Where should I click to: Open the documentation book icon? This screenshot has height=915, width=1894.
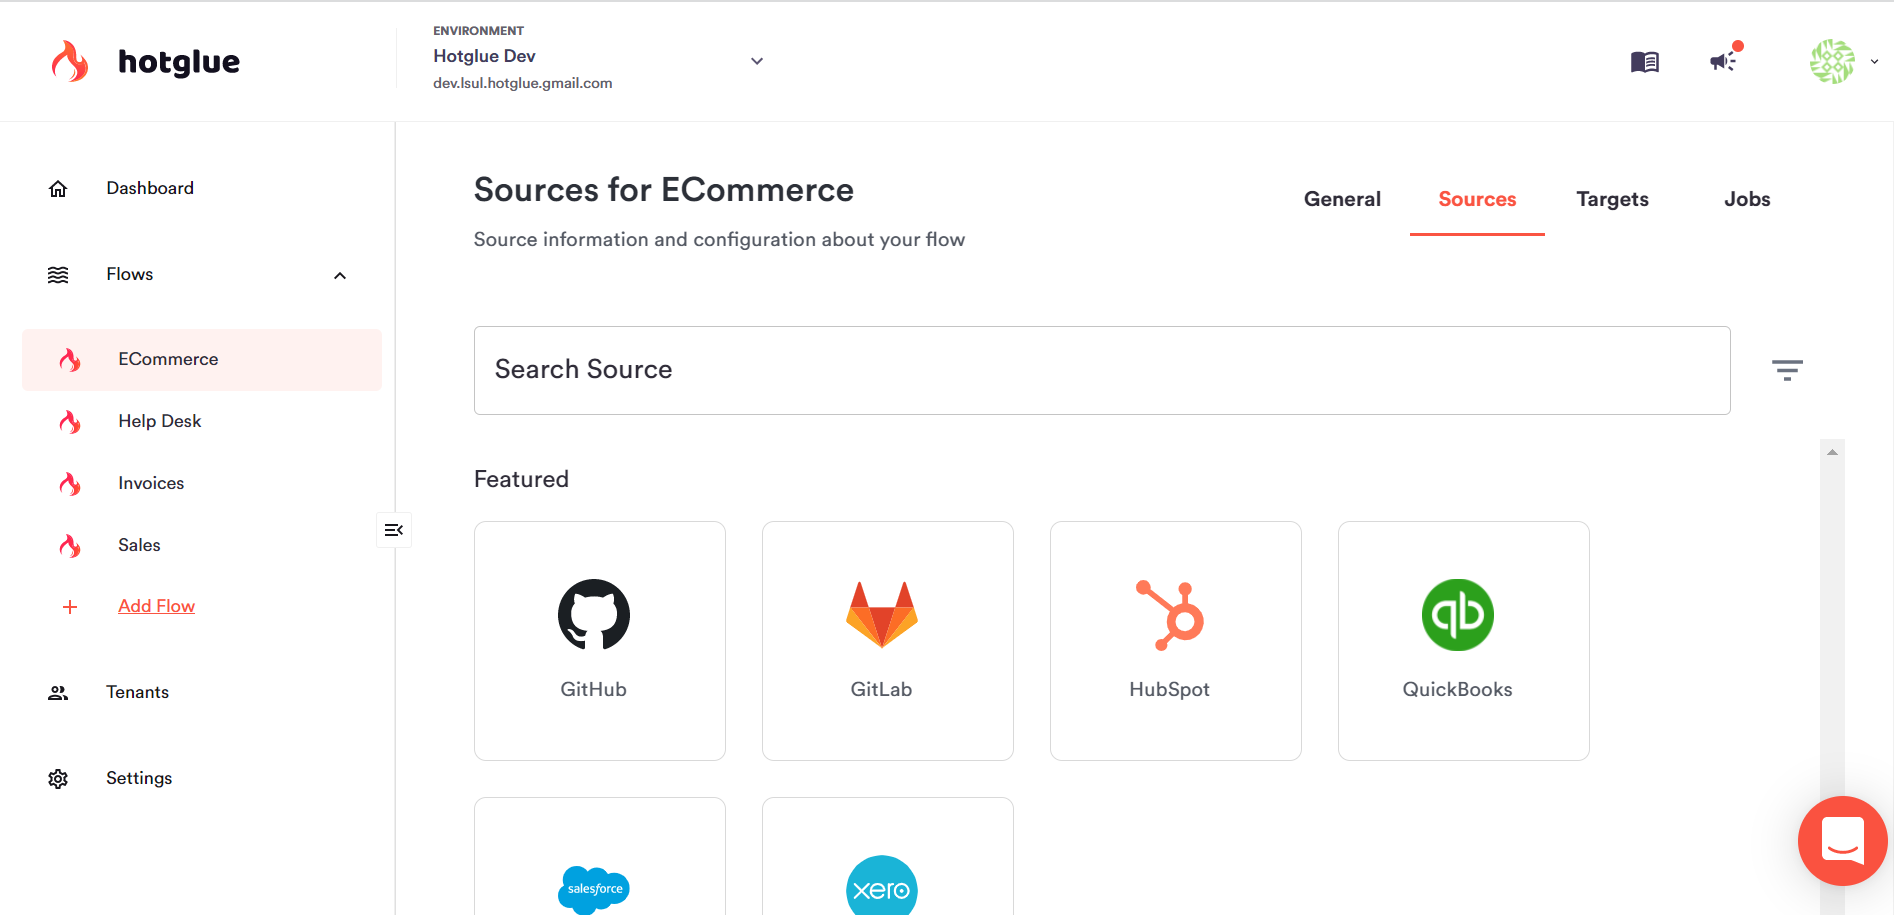(x=1645, y=62)
